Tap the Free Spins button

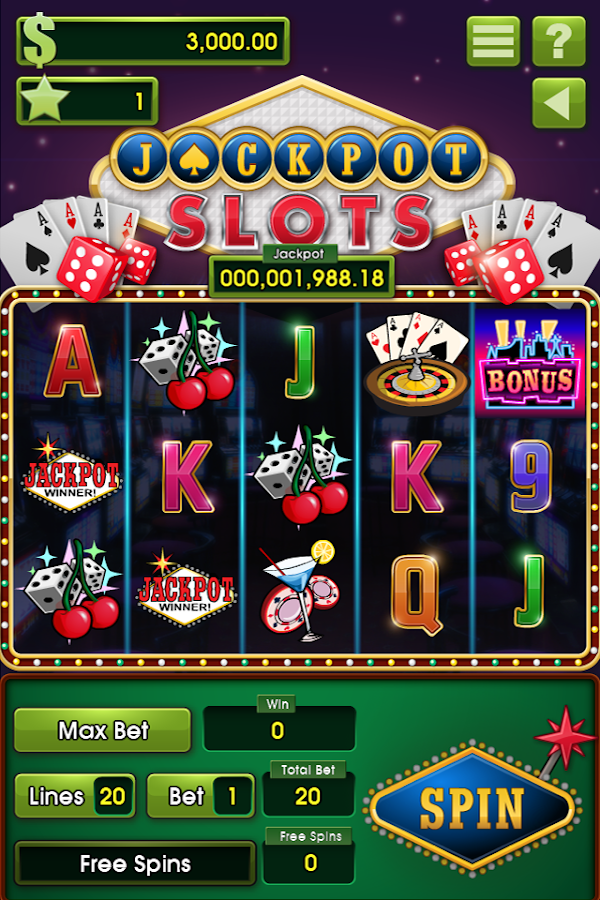pyautogui.click(x=135, y=864)
